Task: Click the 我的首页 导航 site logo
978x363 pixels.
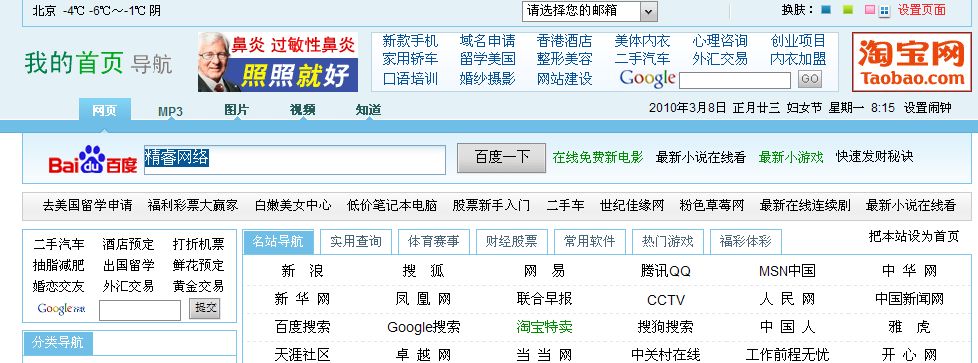Action: [98, 64]
